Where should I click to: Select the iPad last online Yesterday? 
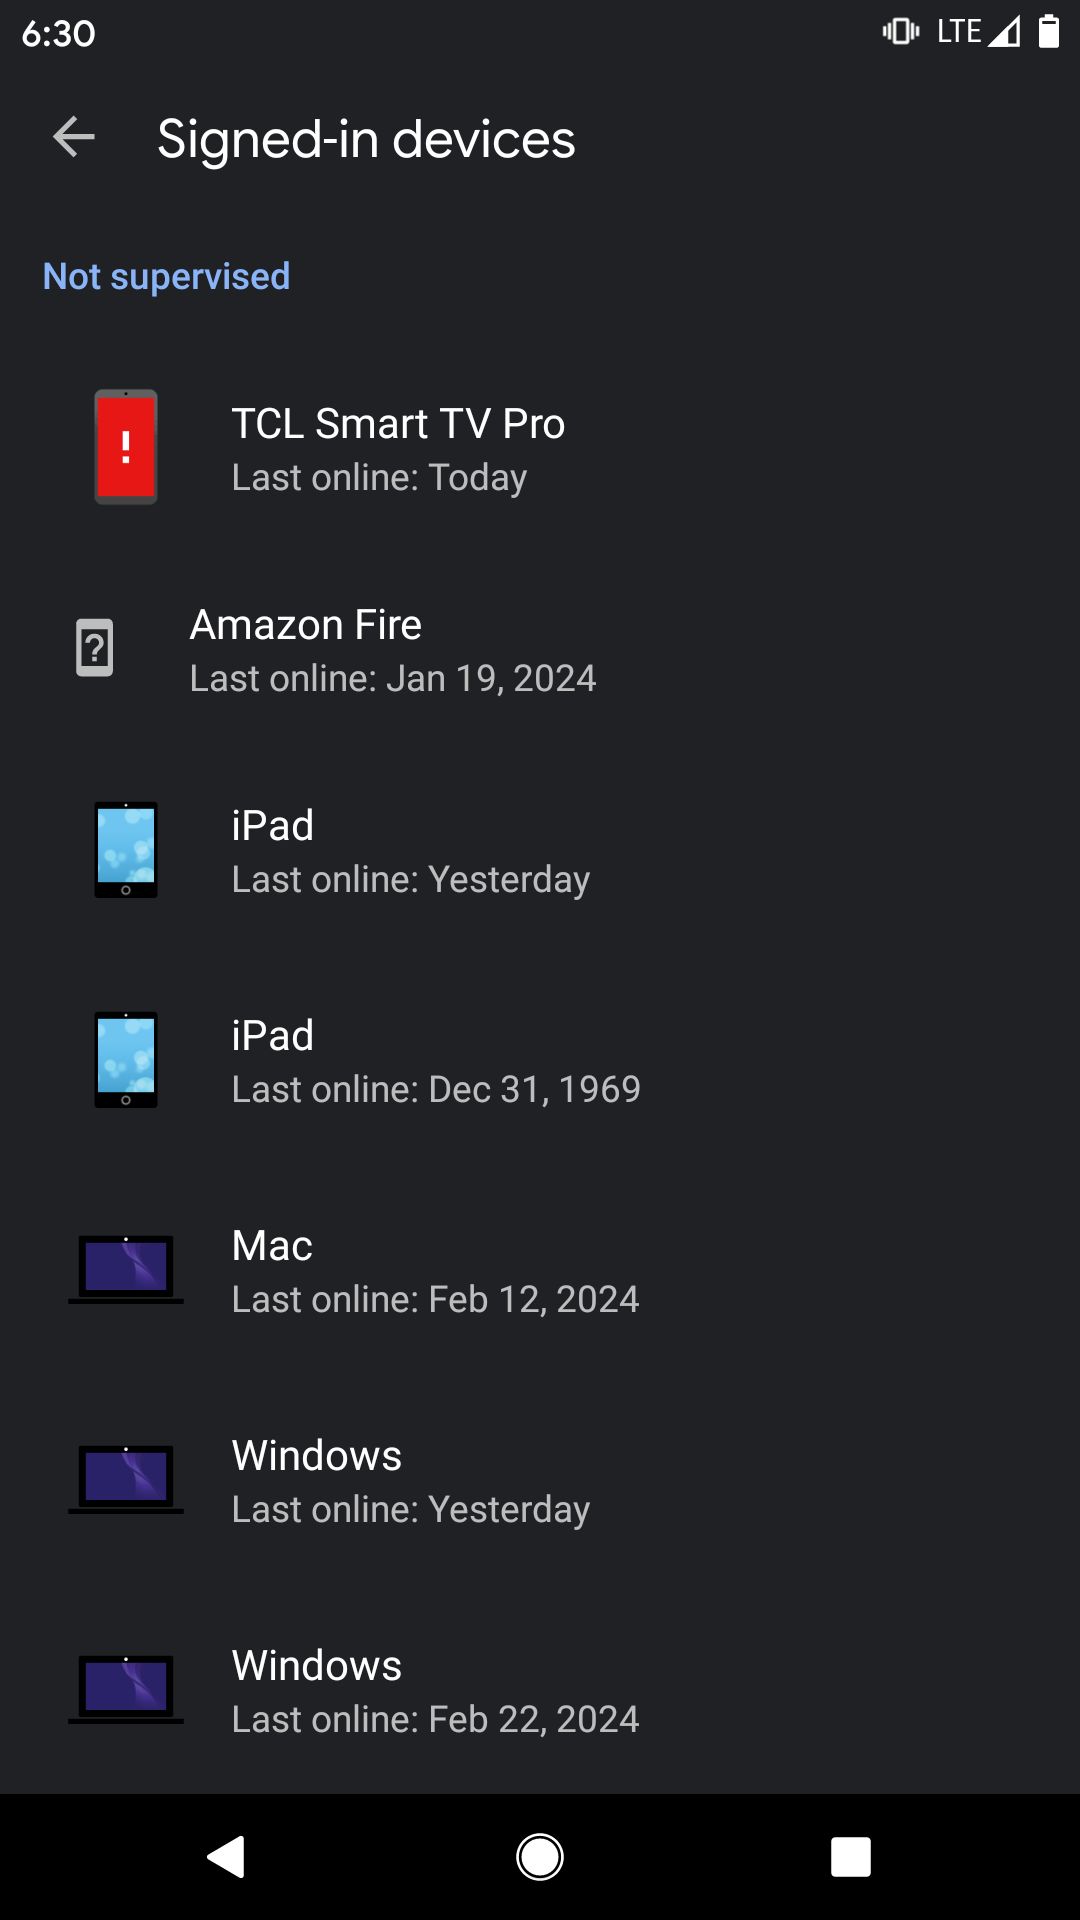410,852
